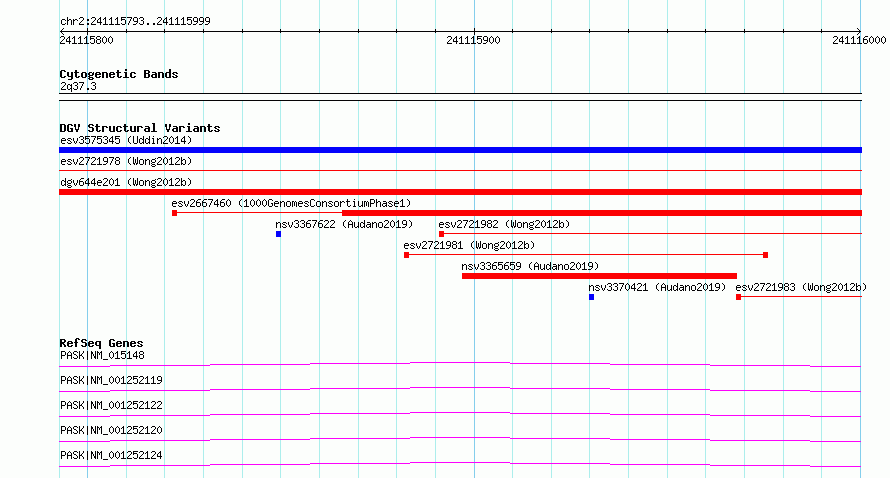Screen dimensions: 890x478
Task: Open the esv2721982 (Wong2012b) label
Action: click(x=504, y=224)
